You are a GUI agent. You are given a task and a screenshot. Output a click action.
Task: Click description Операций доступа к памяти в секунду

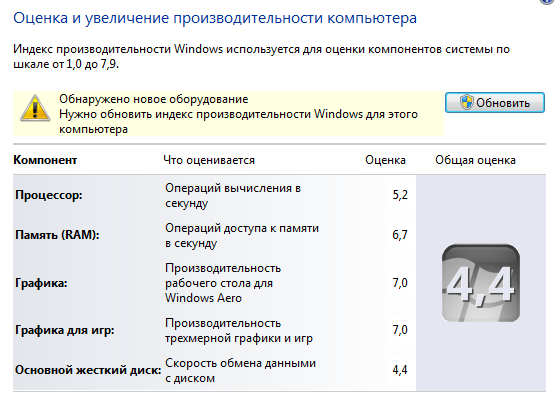242,235
